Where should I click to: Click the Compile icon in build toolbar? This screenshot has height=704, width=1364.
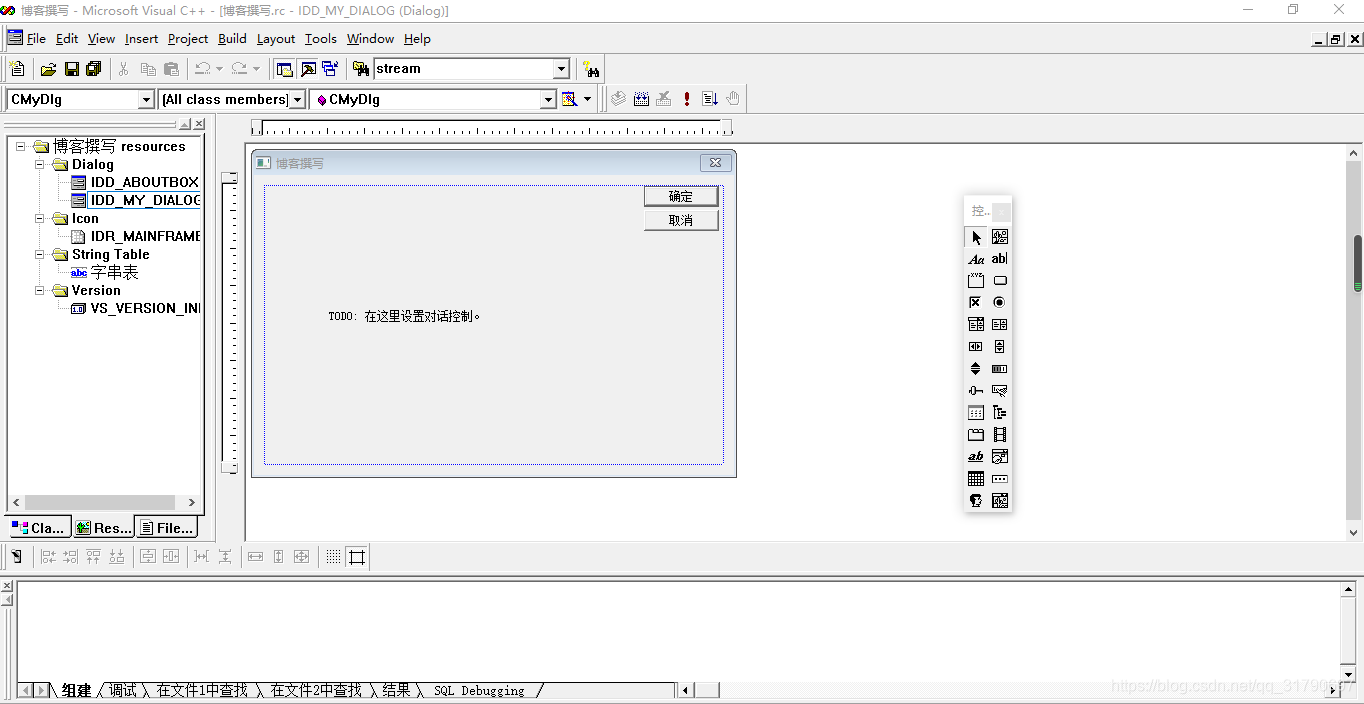click(x=619, y=99)
